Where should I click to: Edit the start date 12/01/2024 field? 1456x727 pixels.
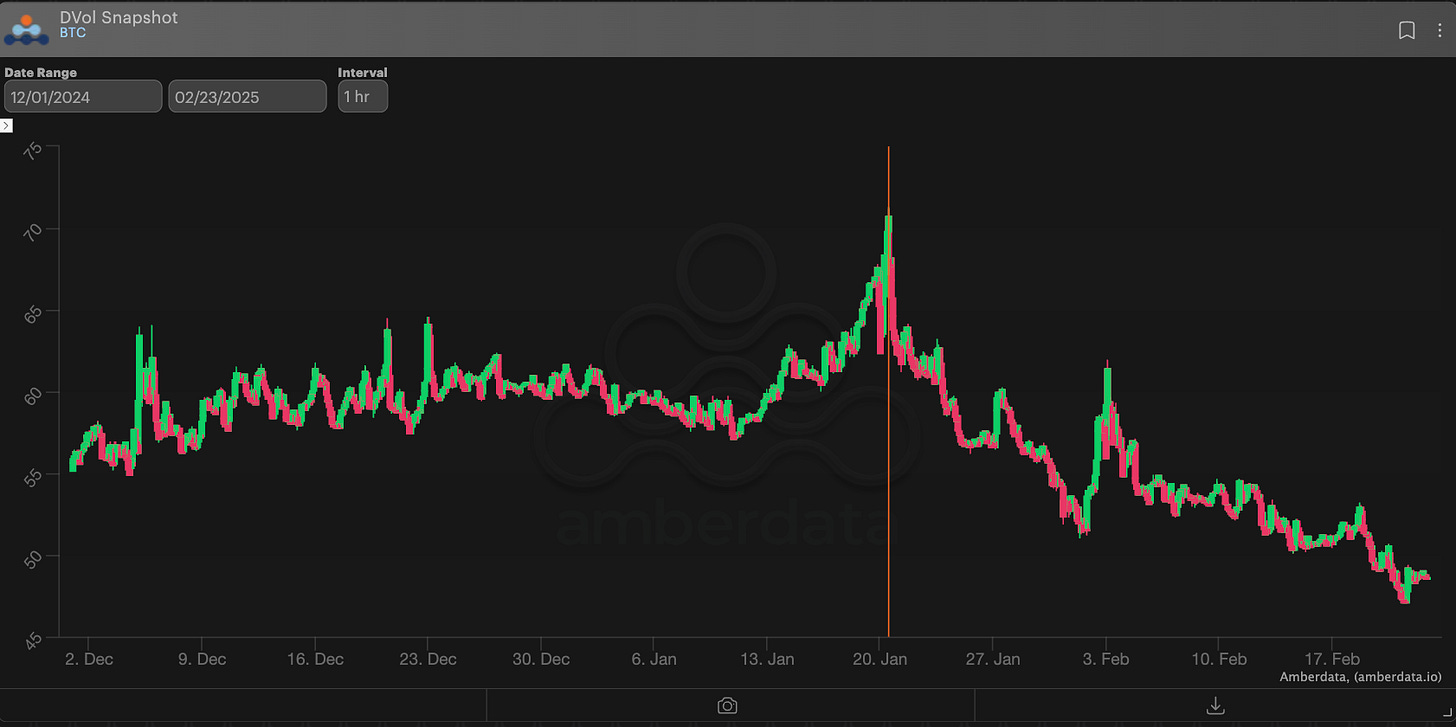click(83, 97)
